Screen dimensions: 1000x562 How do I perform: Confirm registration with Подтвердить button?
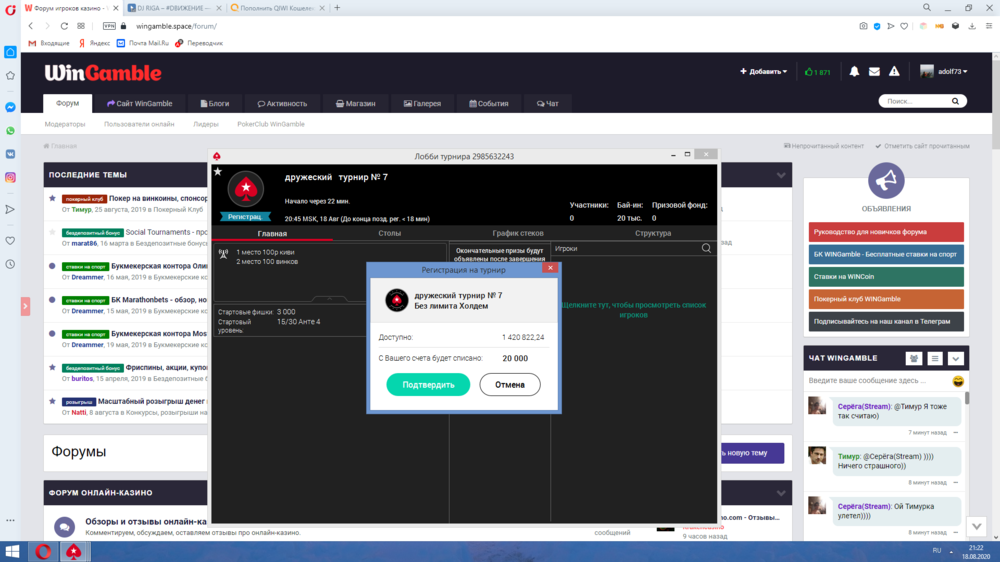428,384
